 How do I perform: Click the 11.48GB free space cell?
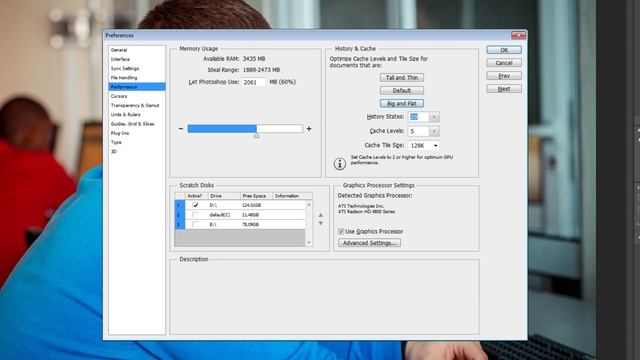point(250,215)
